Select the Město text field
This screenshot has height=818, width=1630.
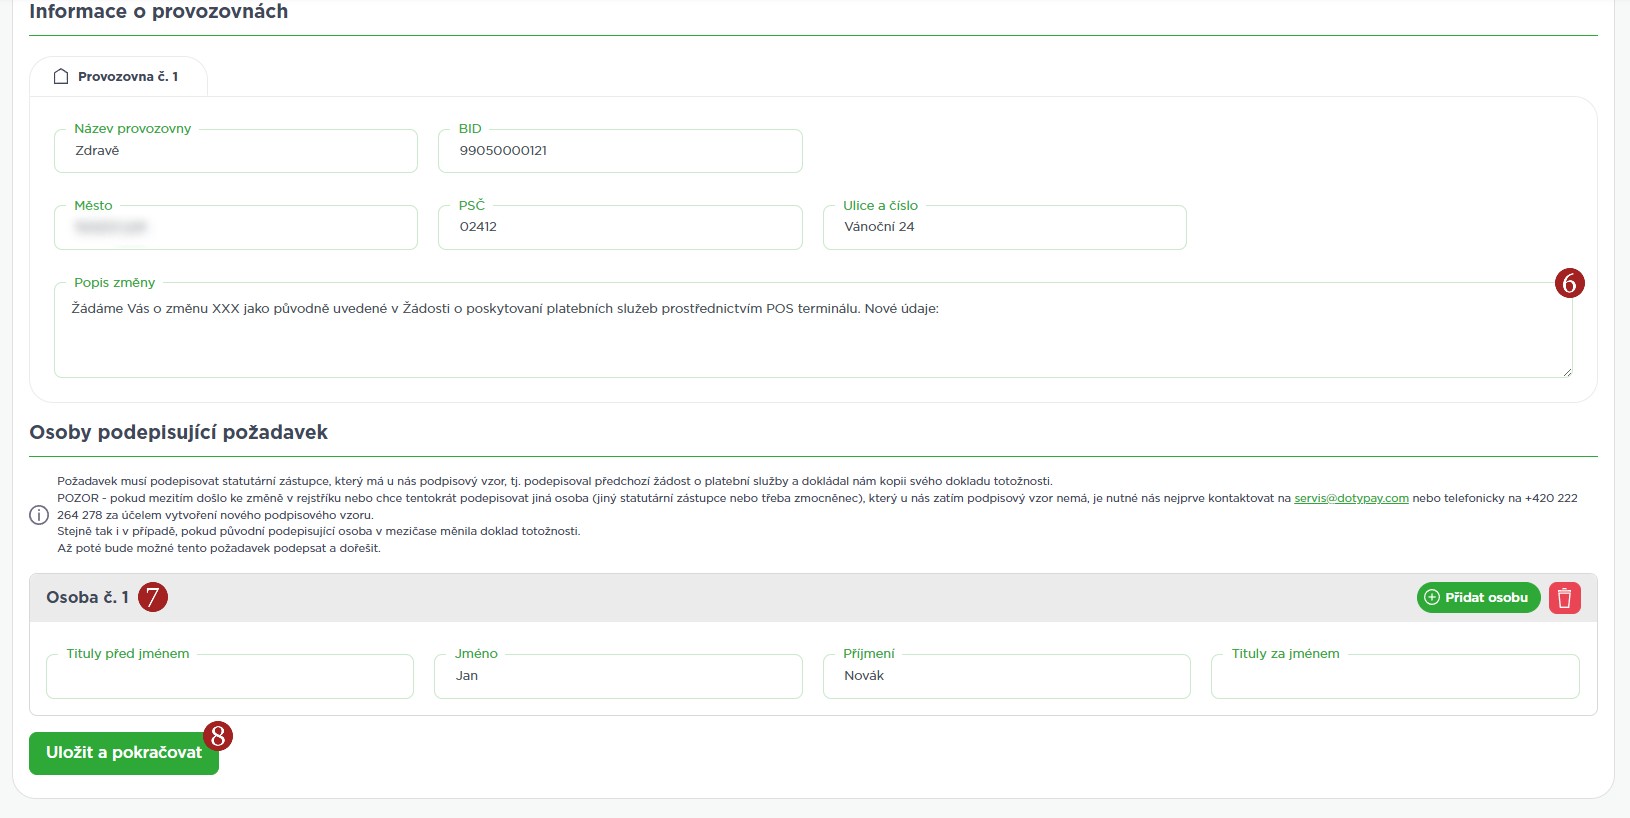pyautogui.click(x=235, y=228)
